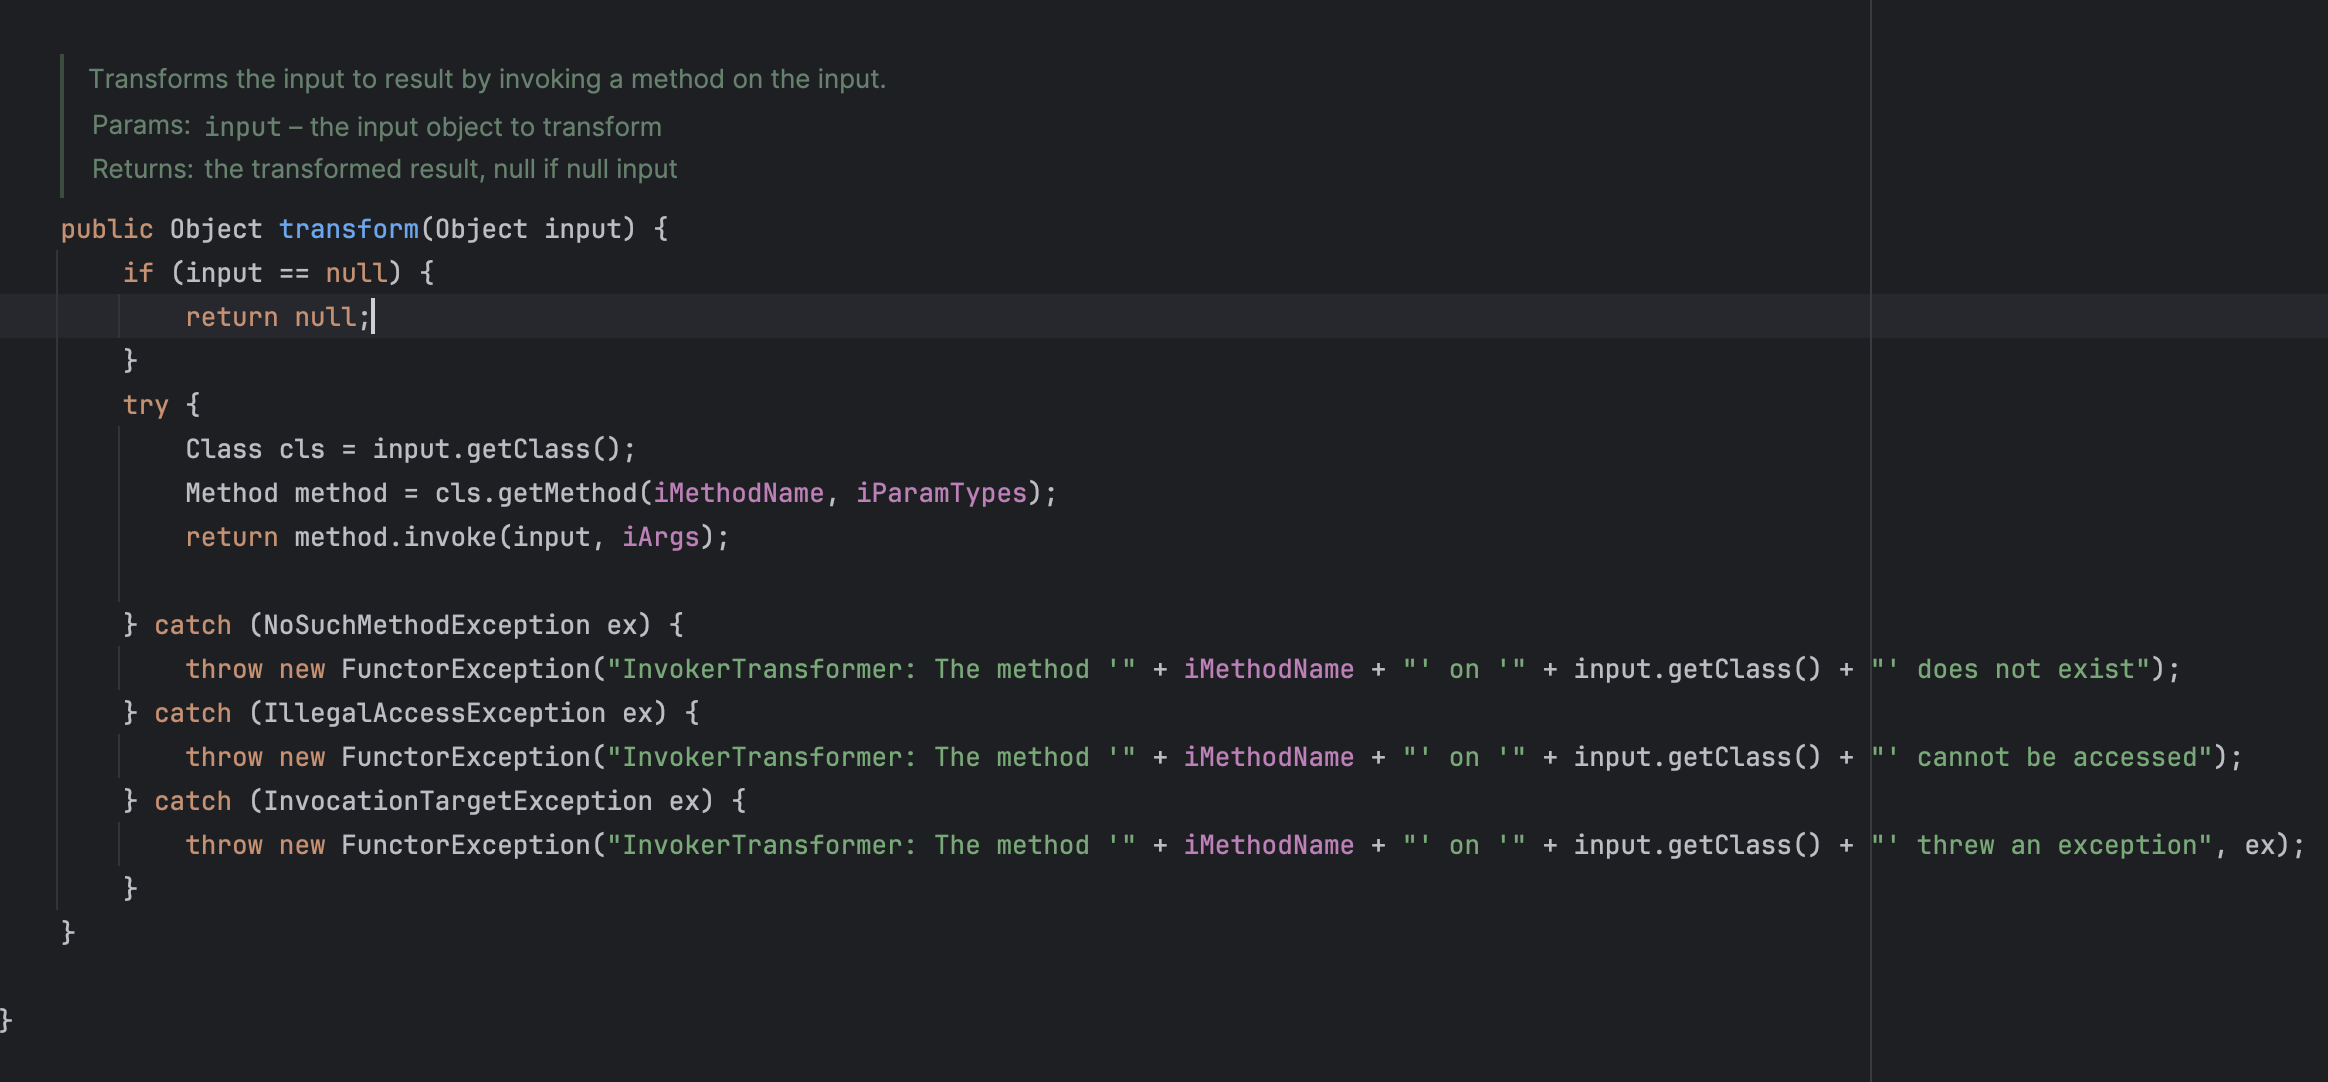The image size is (2328, 1082).
Task: Click IllegalAccessException in catch clause
Action: click(435, 713)
